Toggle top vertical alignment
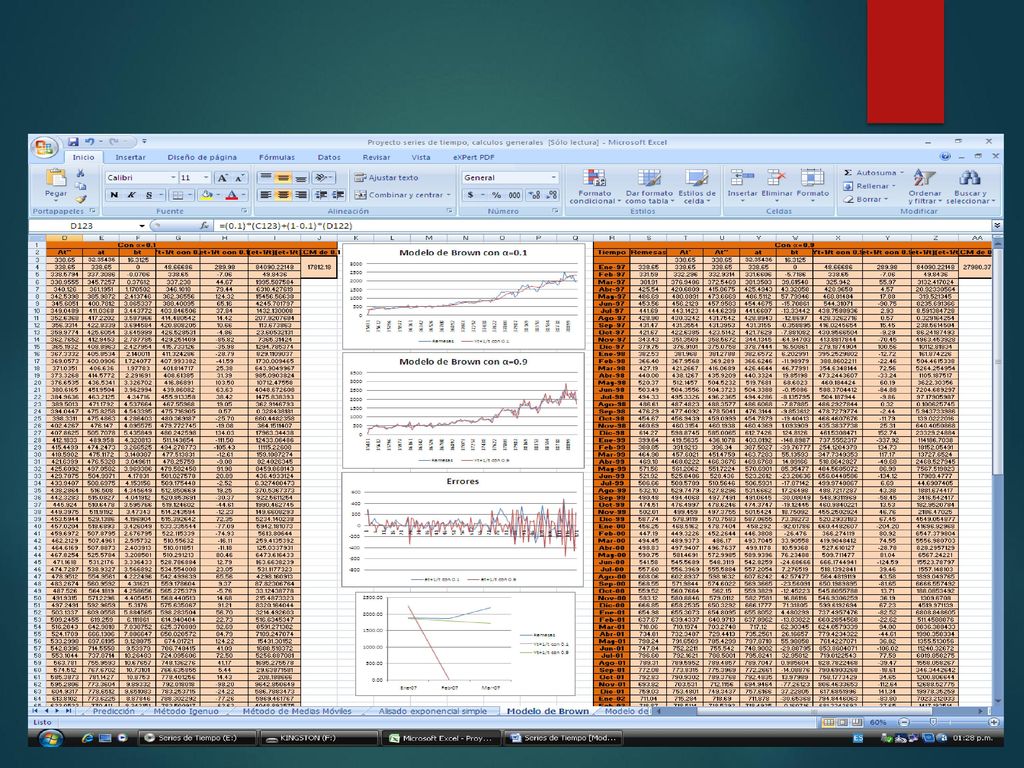 tap(265, 178)
